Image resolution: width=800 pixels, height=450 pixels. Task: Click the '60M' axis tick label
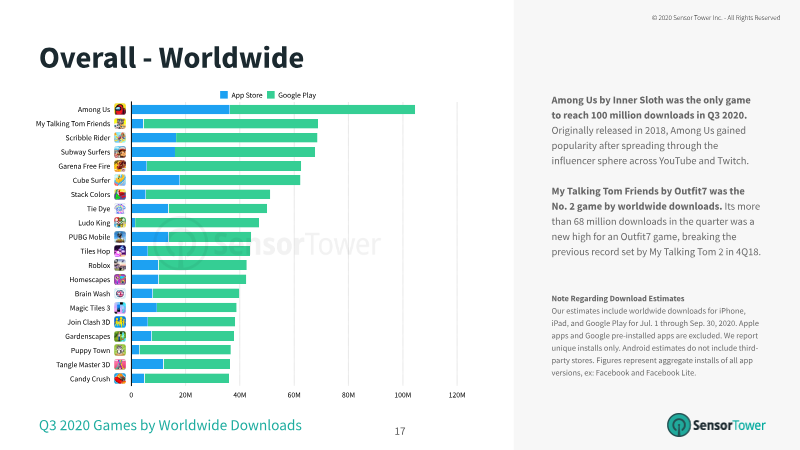point(294,395)
